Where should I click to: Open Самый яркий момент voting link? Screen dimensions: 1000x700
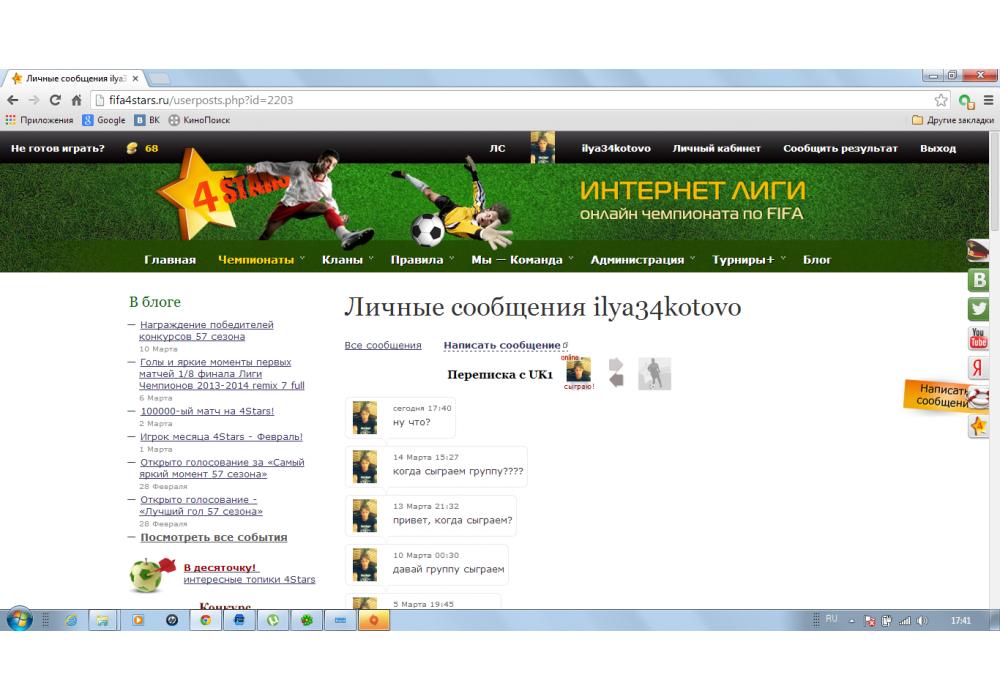[x=221, y=468]
